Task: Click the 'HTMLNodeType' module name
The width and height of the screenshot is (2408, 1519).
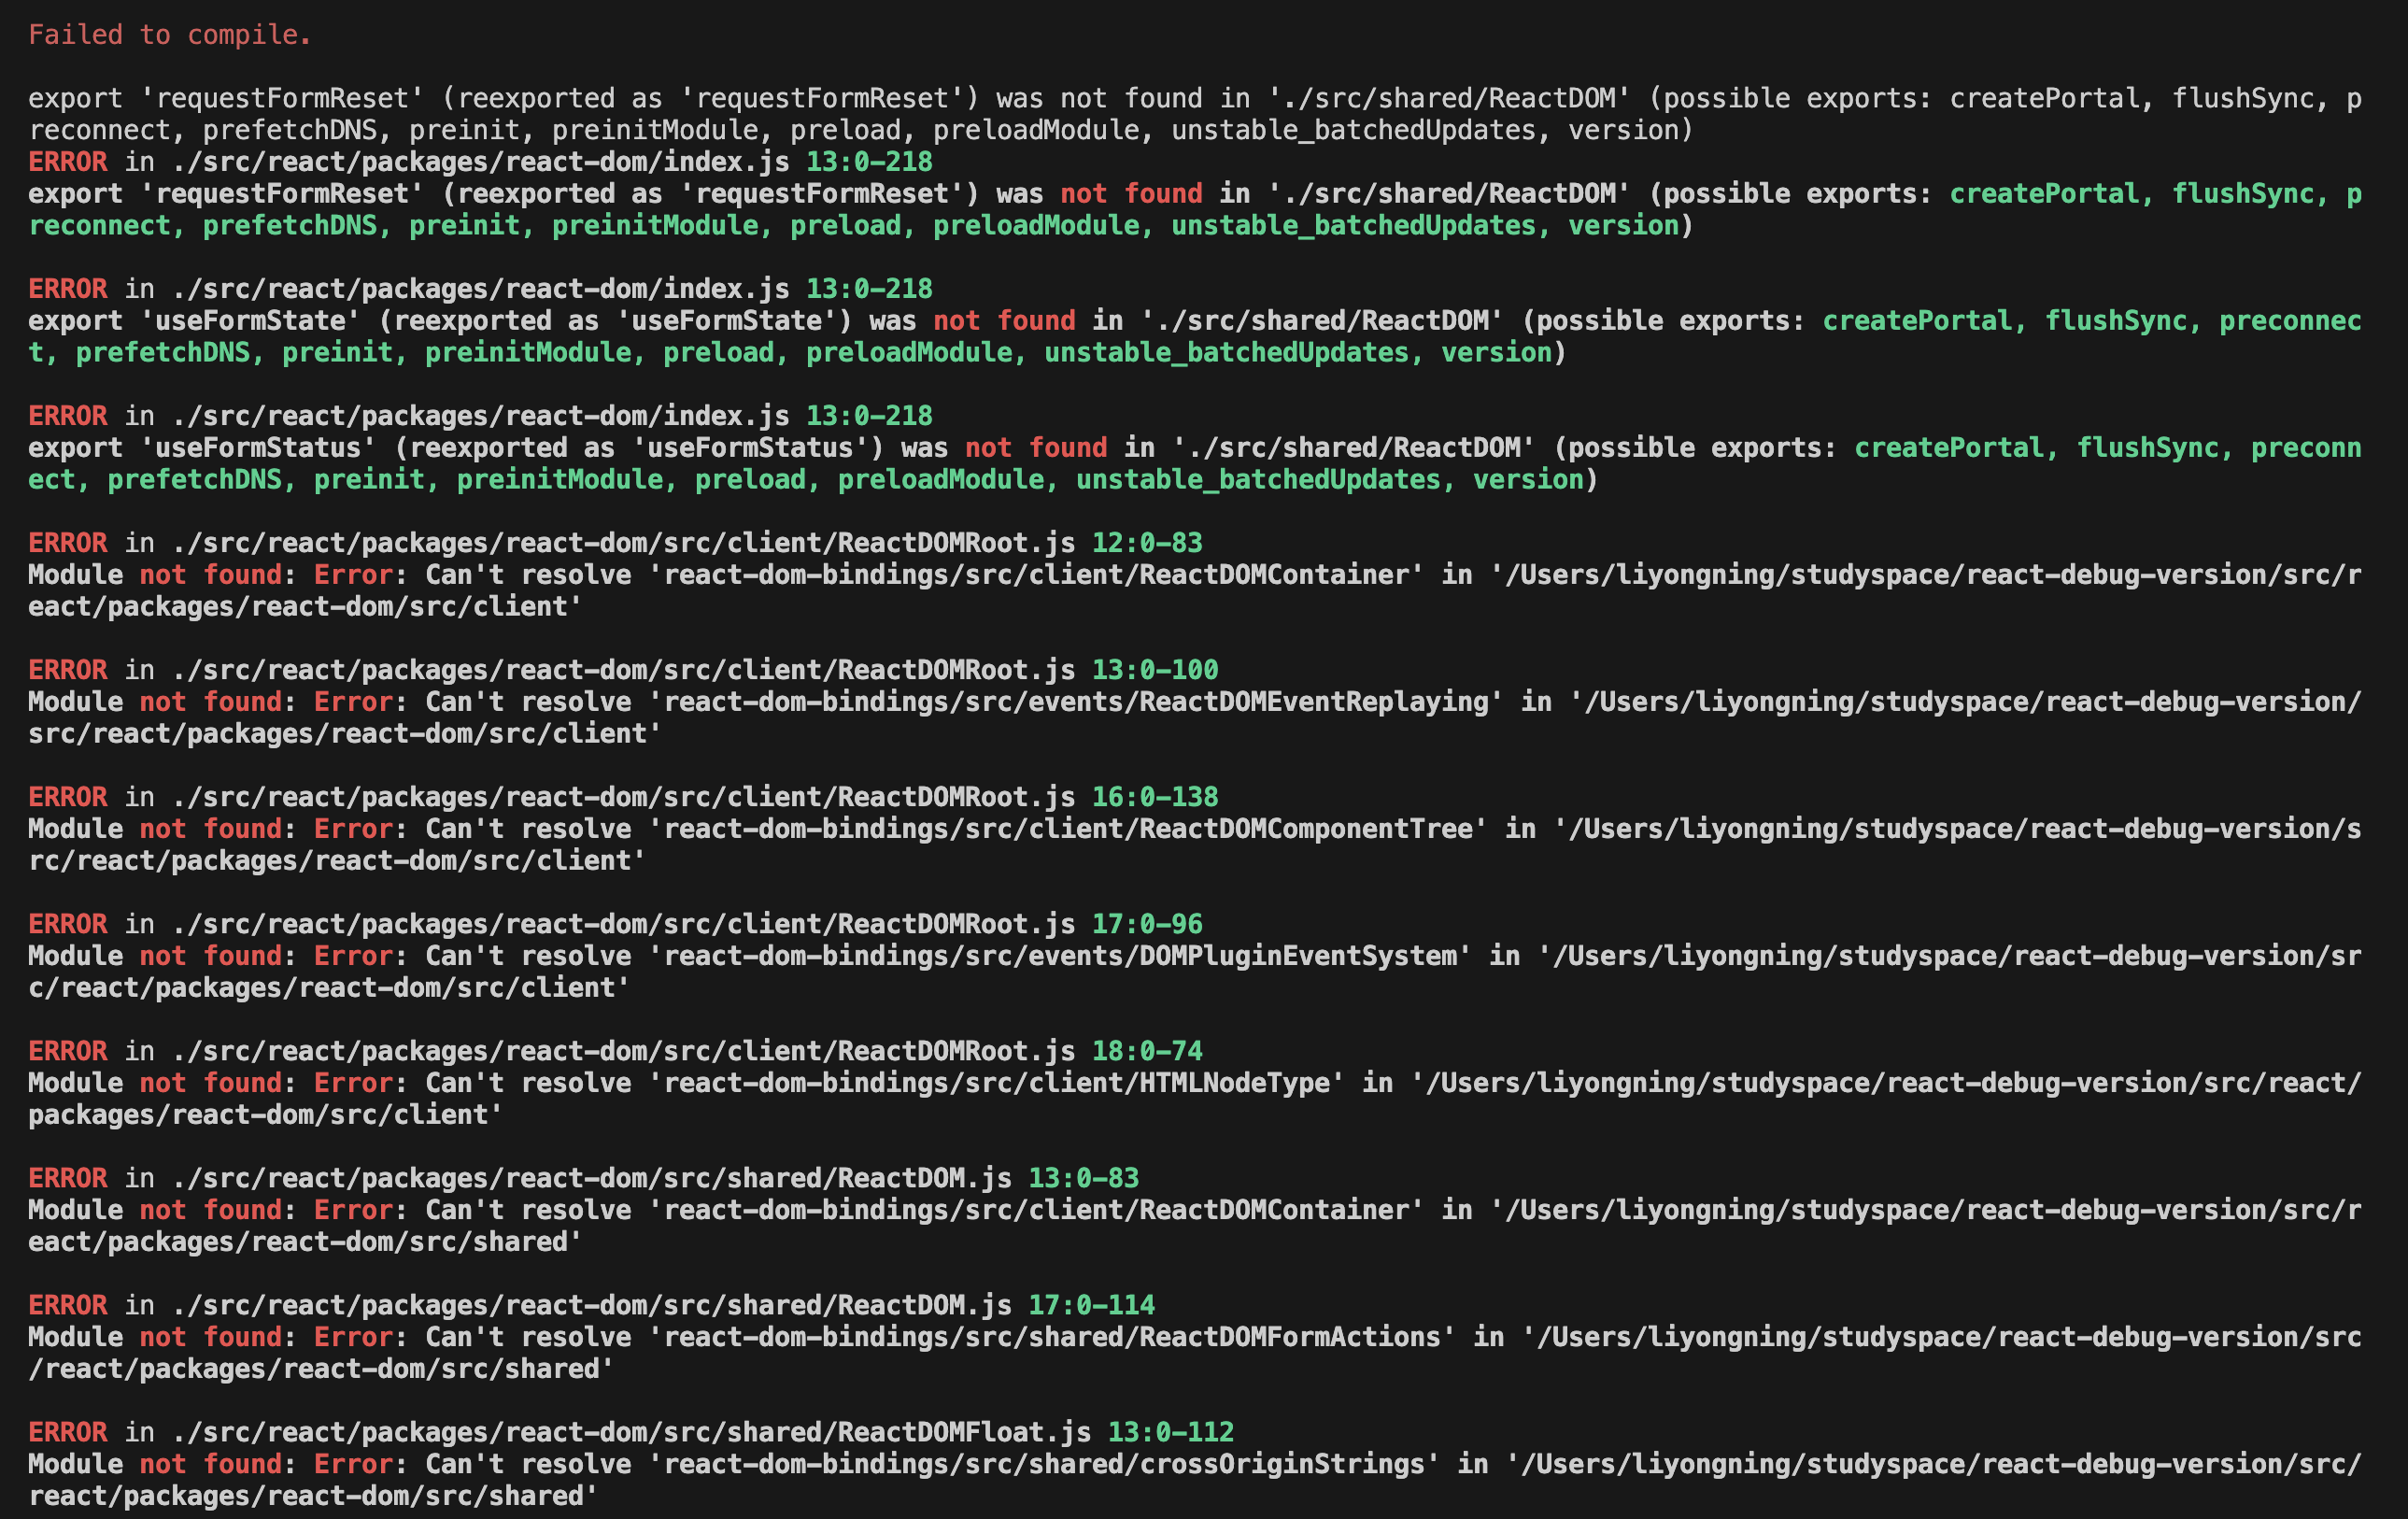Action: pyautogui.click(x=1235, y=1083)
